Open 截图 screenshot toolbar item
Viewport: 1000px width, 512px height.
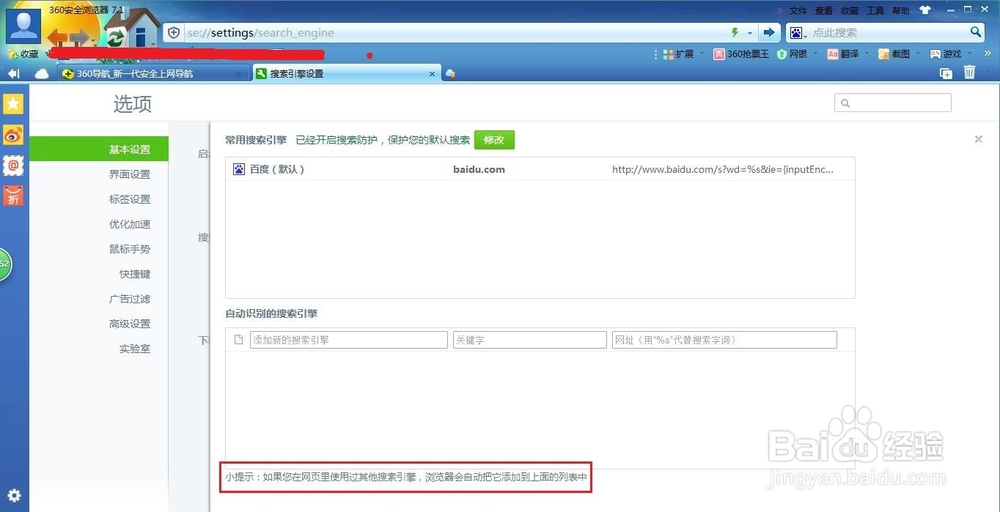(x=893, y=54)
